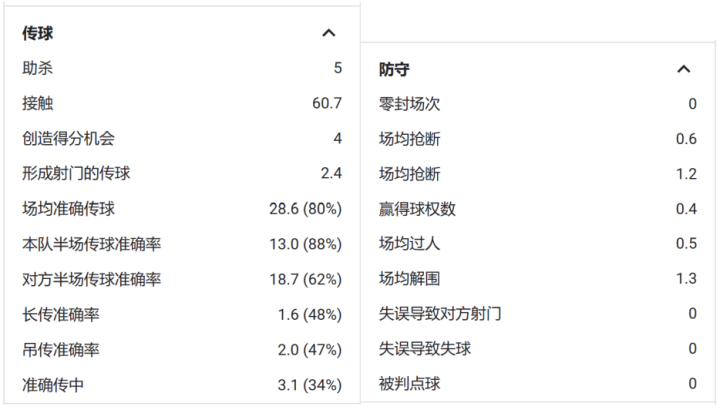Click the 场均准确传球 label
The image size is (720, 410).
[x=68, y=208]
